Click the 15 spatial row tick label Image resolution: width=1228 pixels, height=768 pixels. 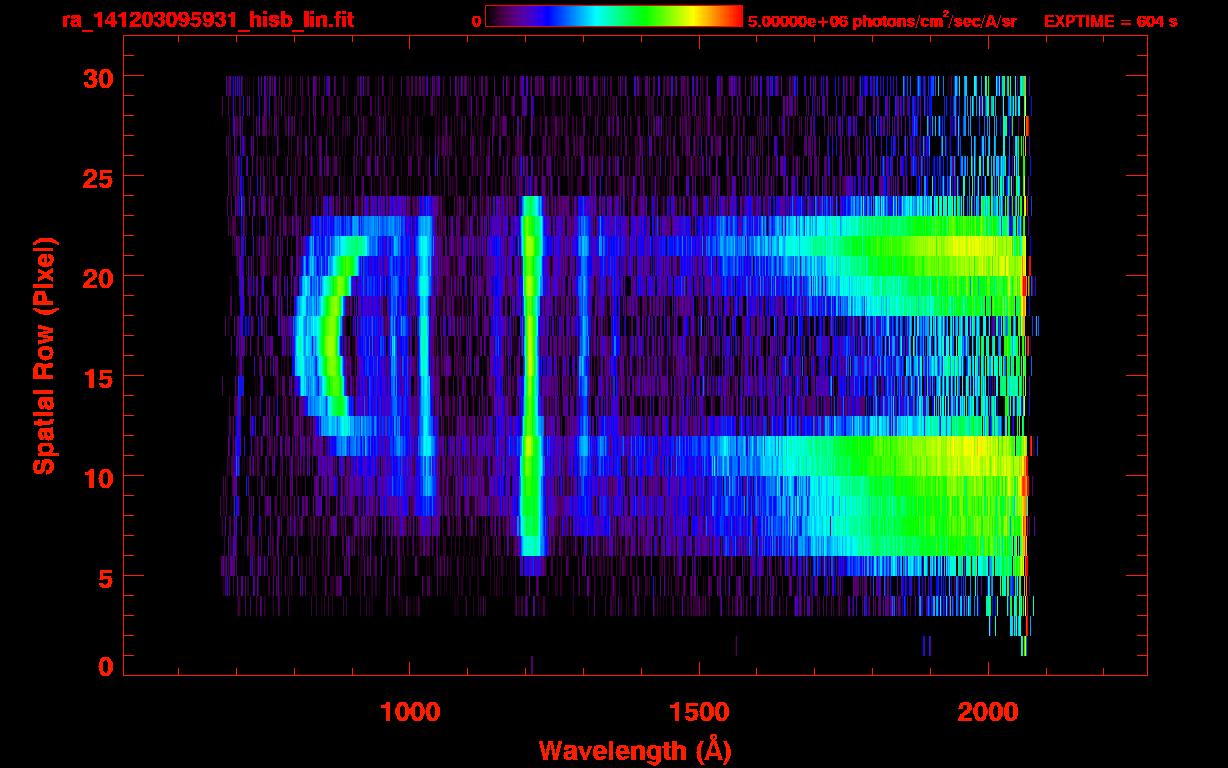pyautogui.click(x=97, y=377)
